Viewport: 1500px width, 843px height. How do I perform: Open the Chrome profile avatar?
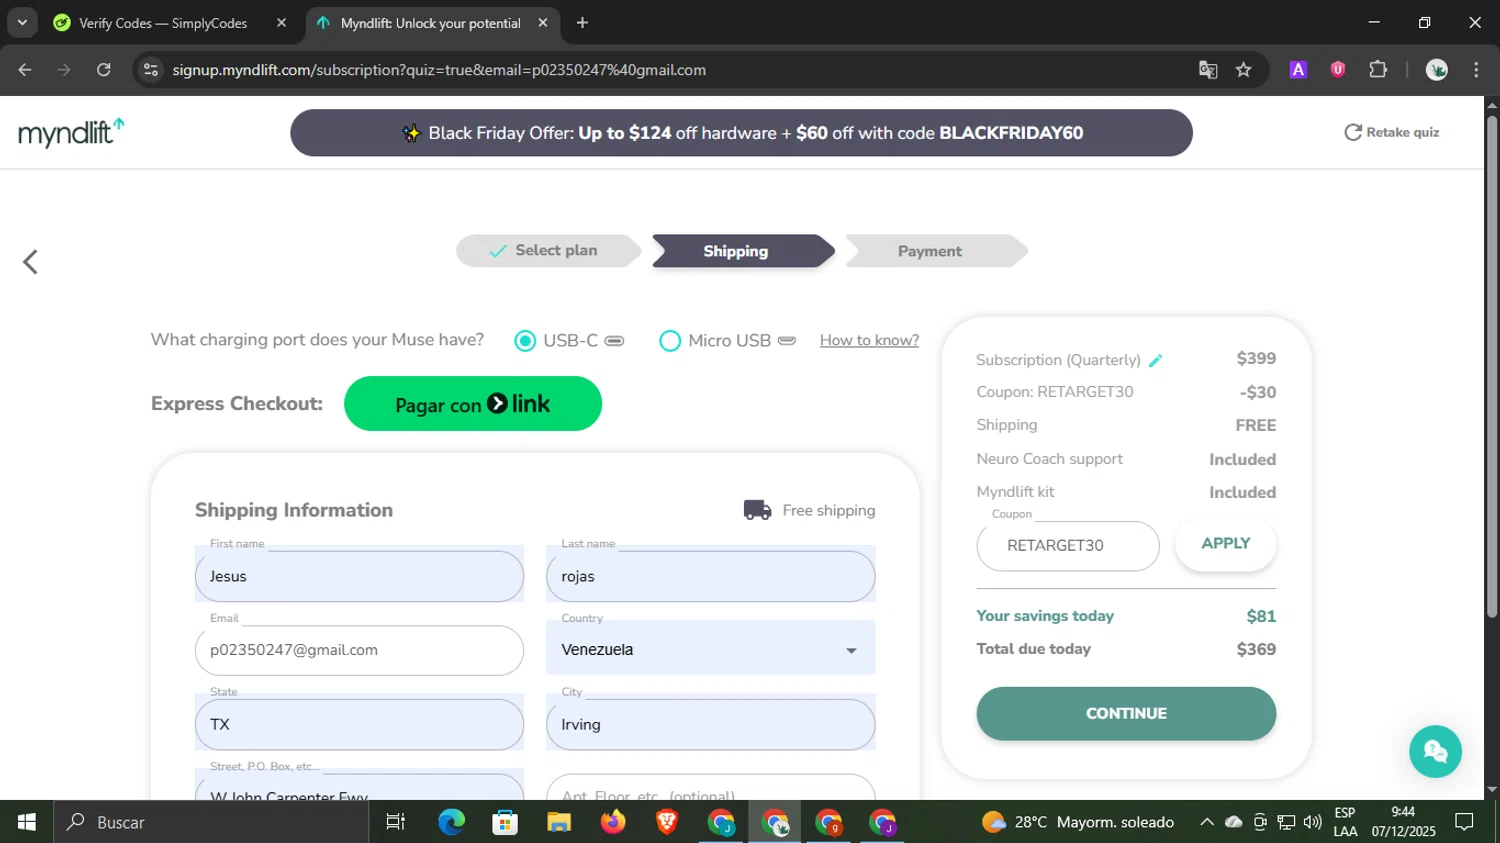(1437, 70)
